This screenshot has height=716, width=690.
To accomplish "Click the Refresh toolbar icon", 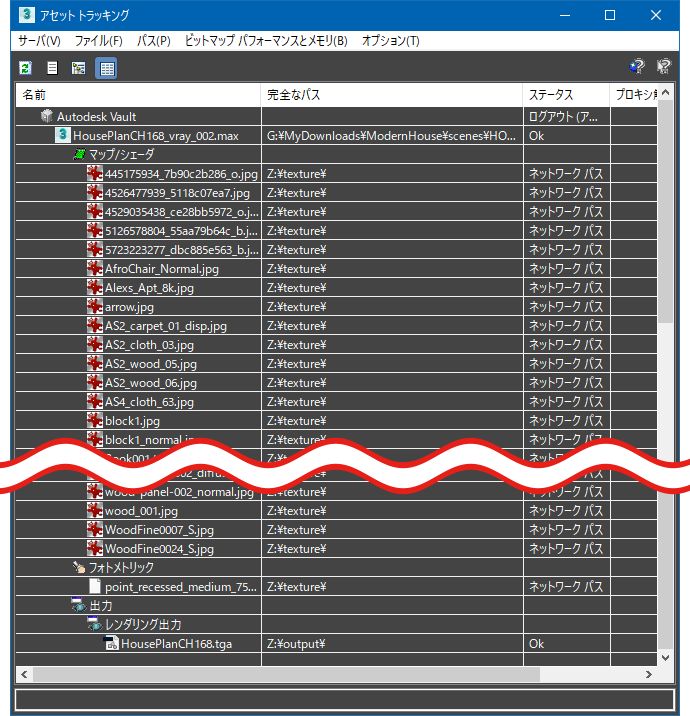I will [x=26, y=68].
